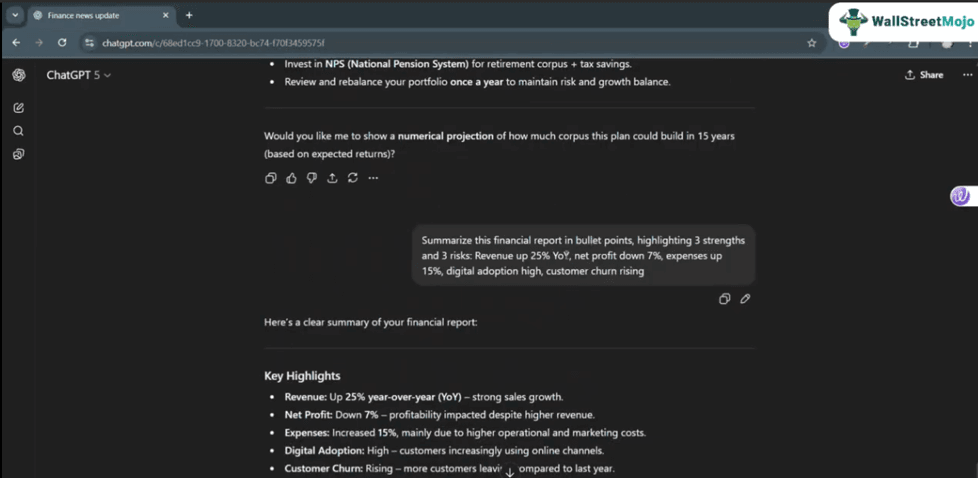
Task: Reload the current page
Action: point(62,43)
